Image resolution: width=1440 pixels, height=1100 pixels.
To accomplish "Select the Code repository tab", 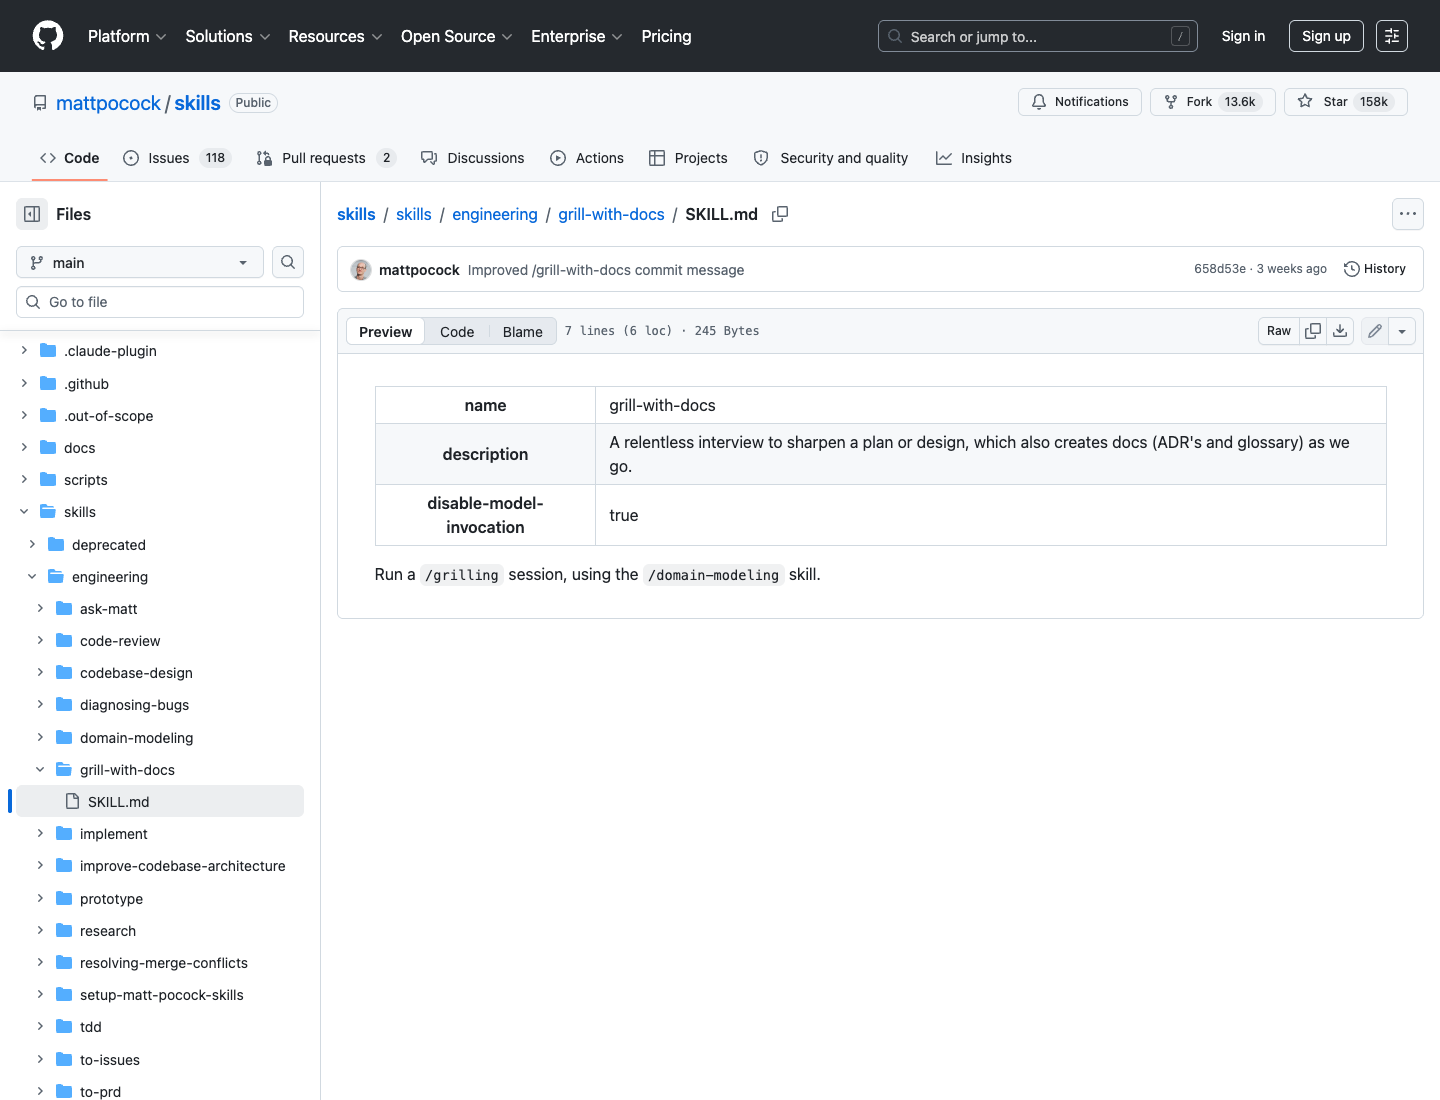I will 70,158.
